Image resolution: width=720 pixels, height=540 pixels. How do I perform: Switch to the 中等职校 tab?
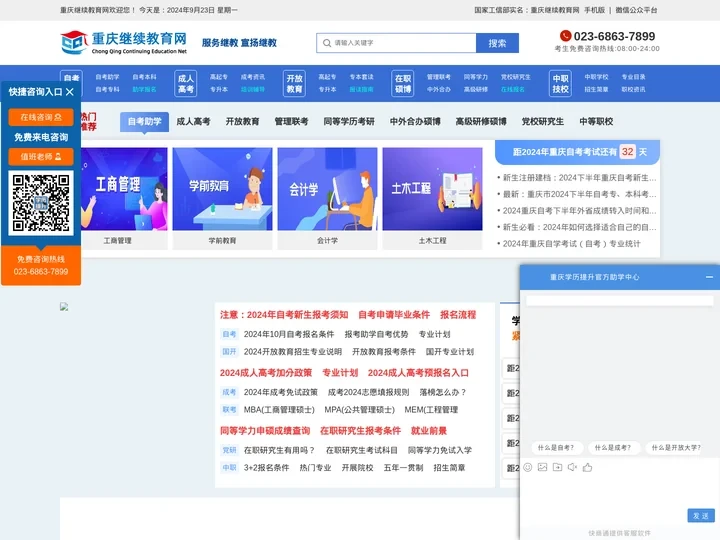(596, 122)
